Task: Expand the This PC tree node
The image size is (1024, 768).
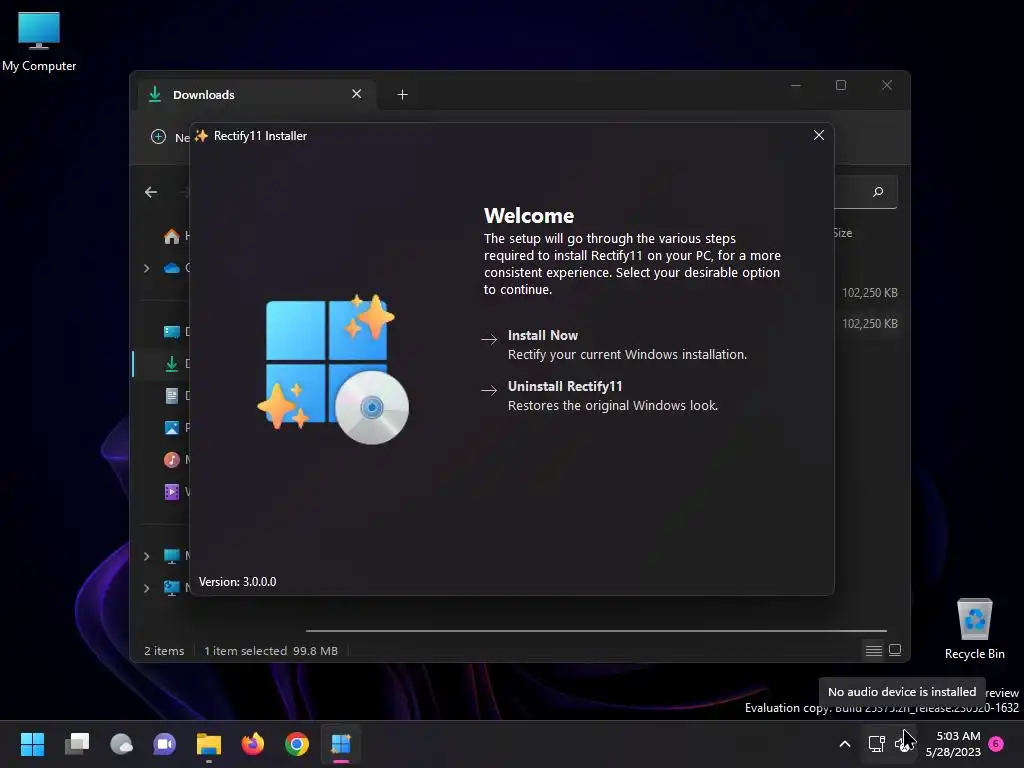Action: (146, 556)
